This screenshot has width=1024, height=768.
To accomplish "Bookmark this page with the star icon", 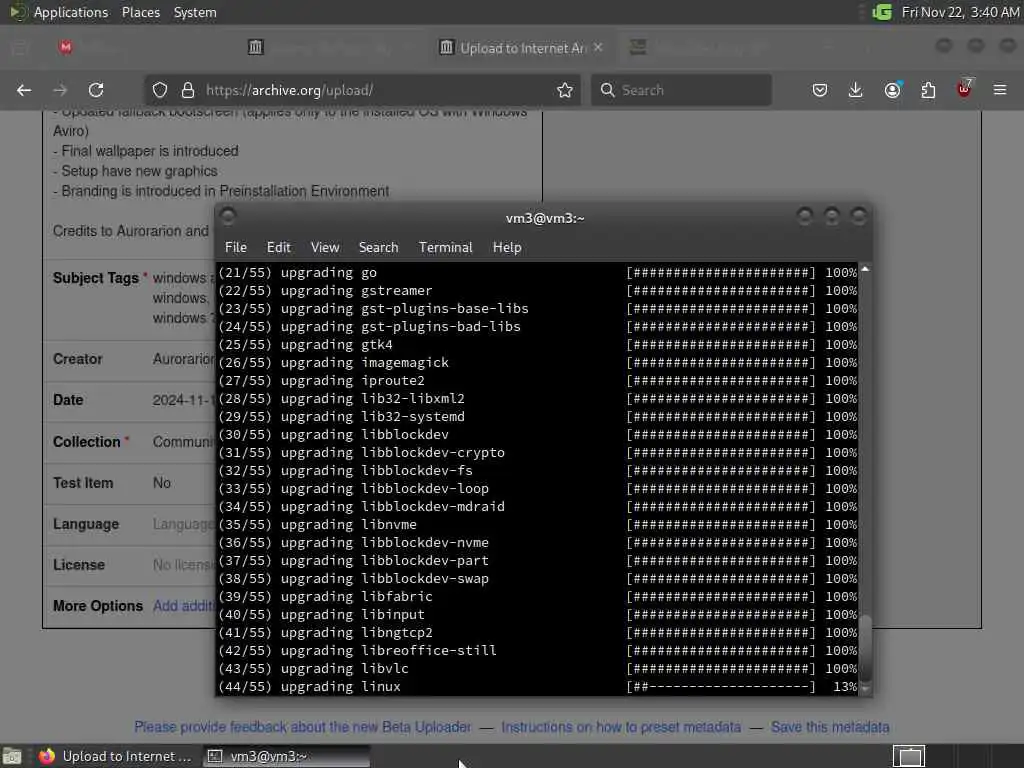I will coord(565,90).
